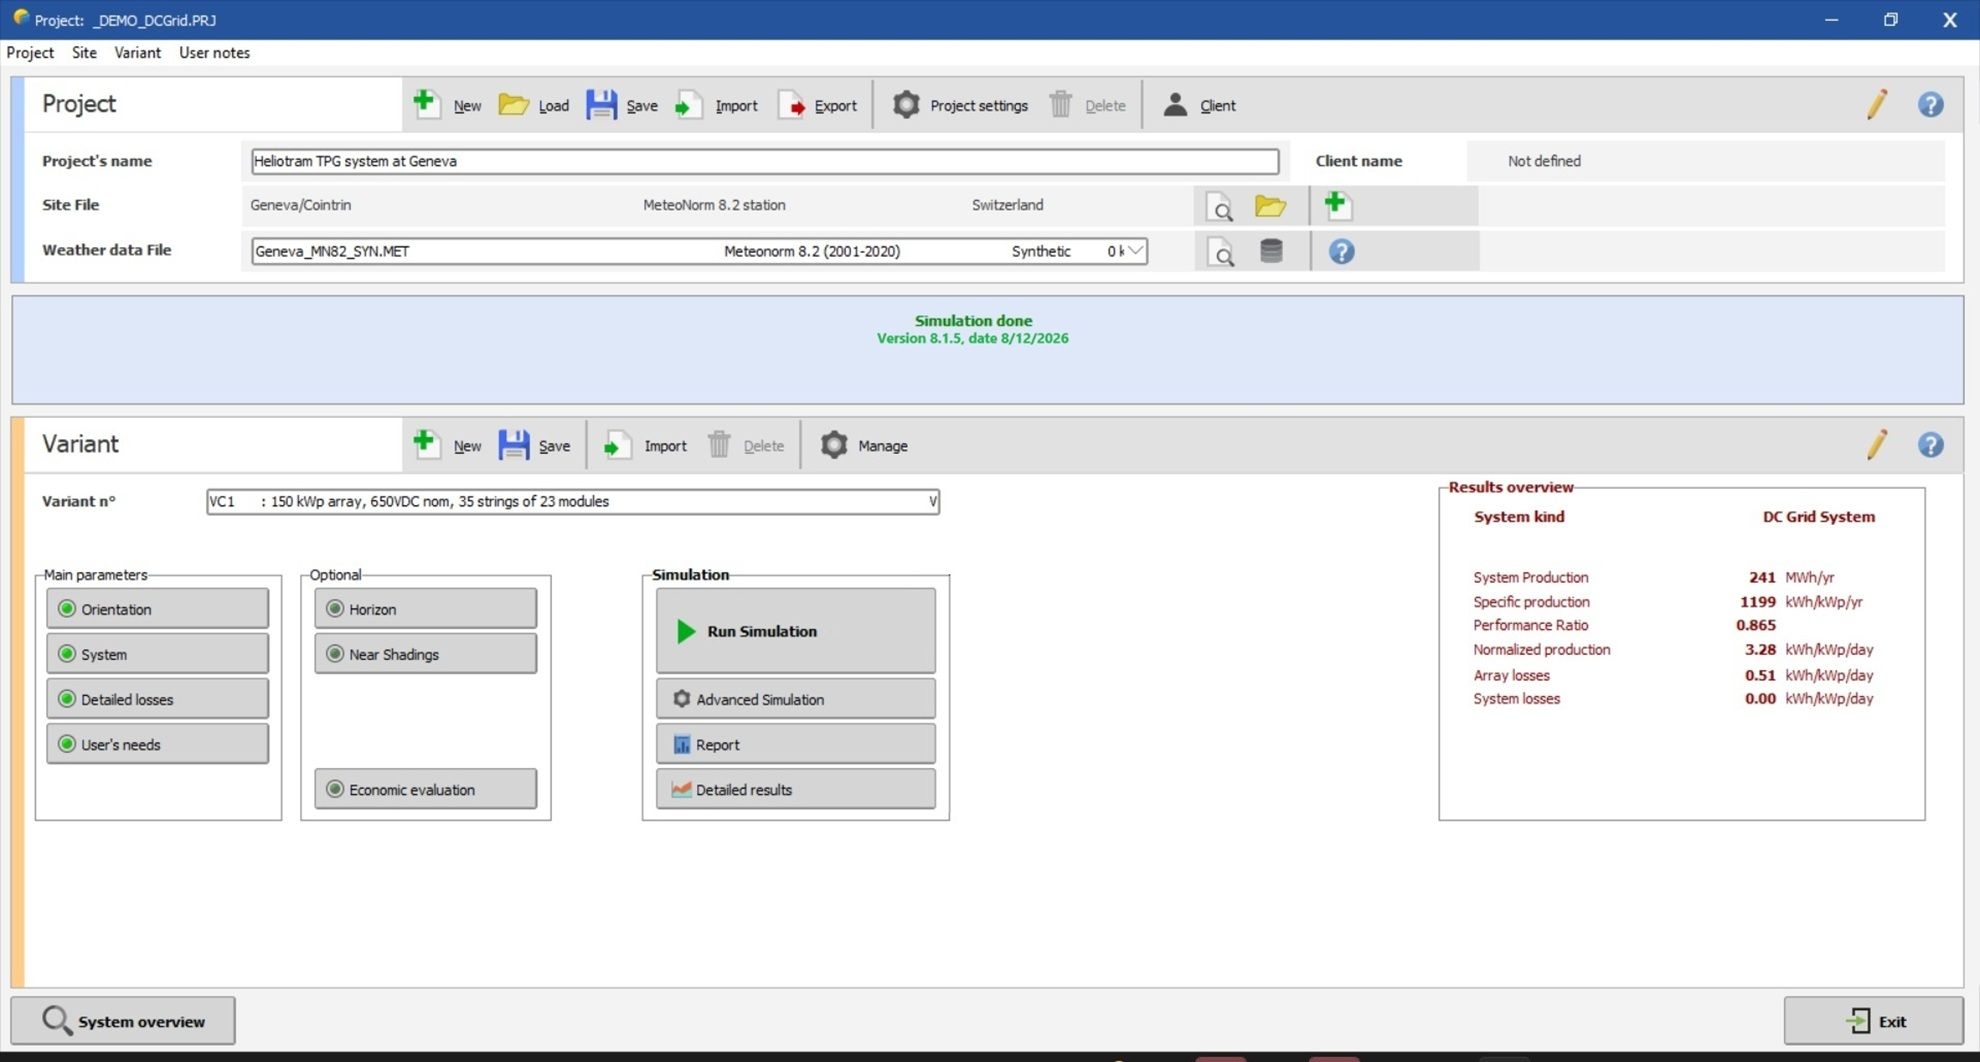Open help for weather data file
This screenshot has width=1980, height=1062.
coord(1342,251)
